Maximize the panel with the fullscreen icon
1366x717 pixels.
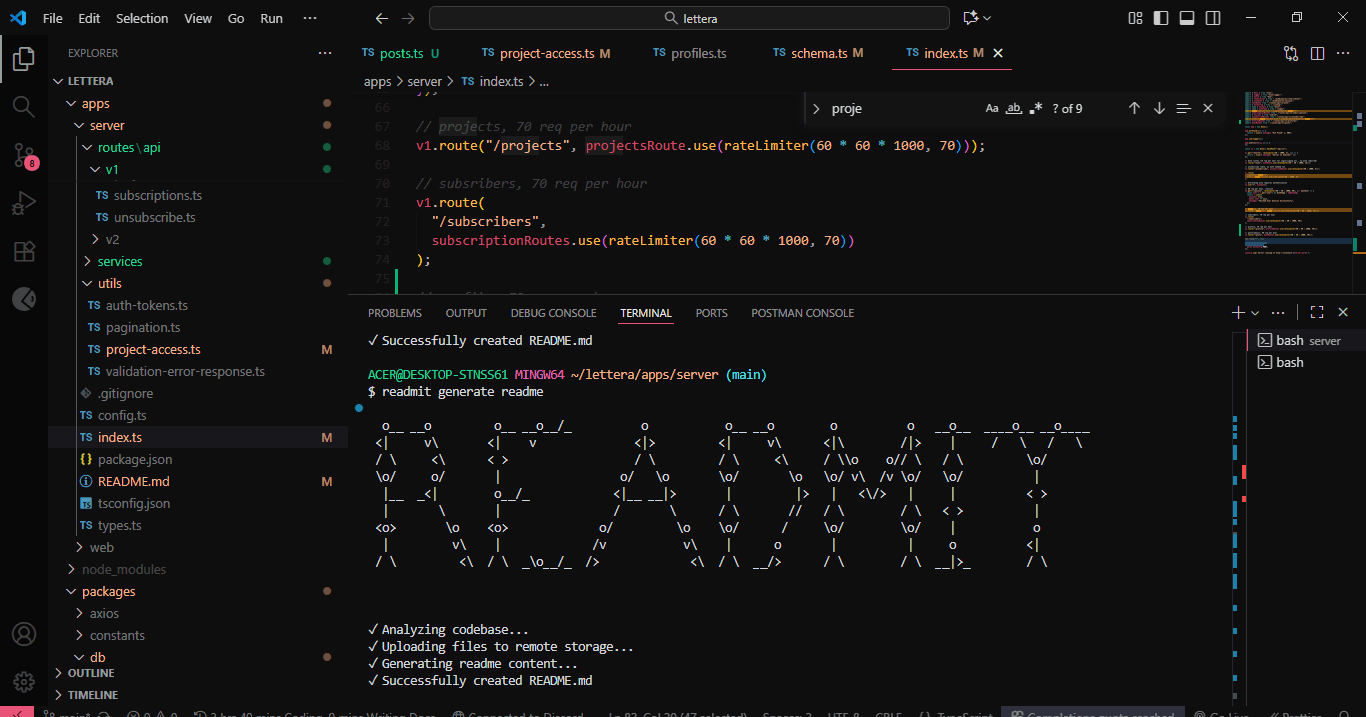coord(1316,312)
